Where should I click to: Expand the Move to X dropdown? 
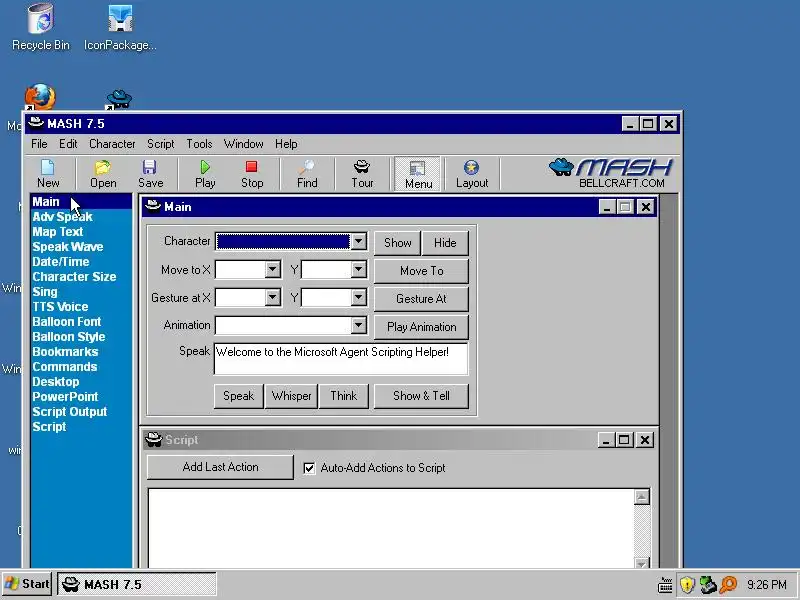pyautogui.click(x=273, y=269)
